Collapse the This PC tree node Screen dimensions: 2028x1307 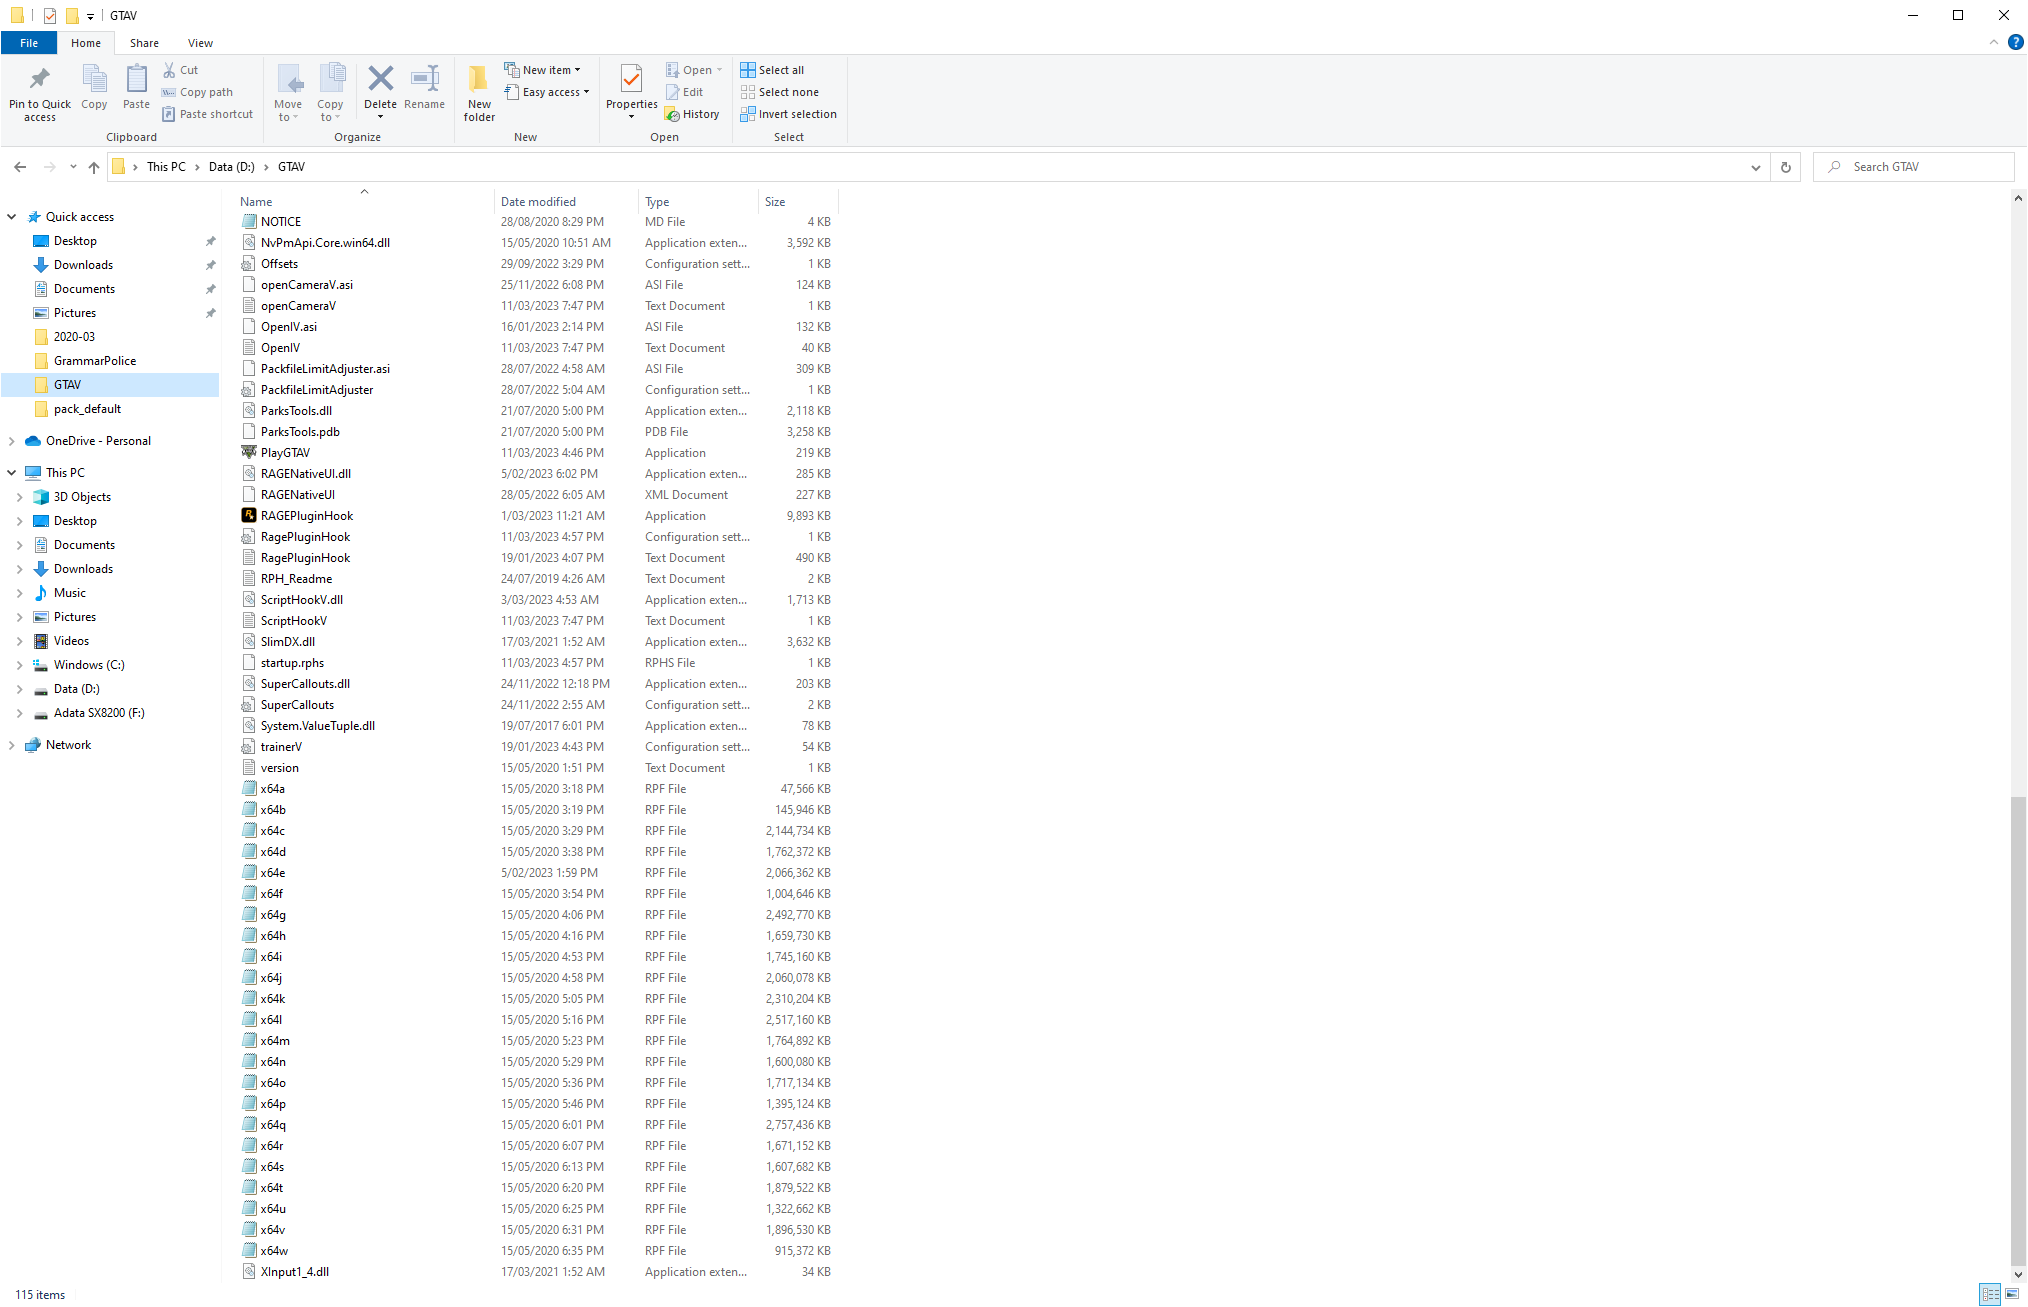click(x=11, y=473)
